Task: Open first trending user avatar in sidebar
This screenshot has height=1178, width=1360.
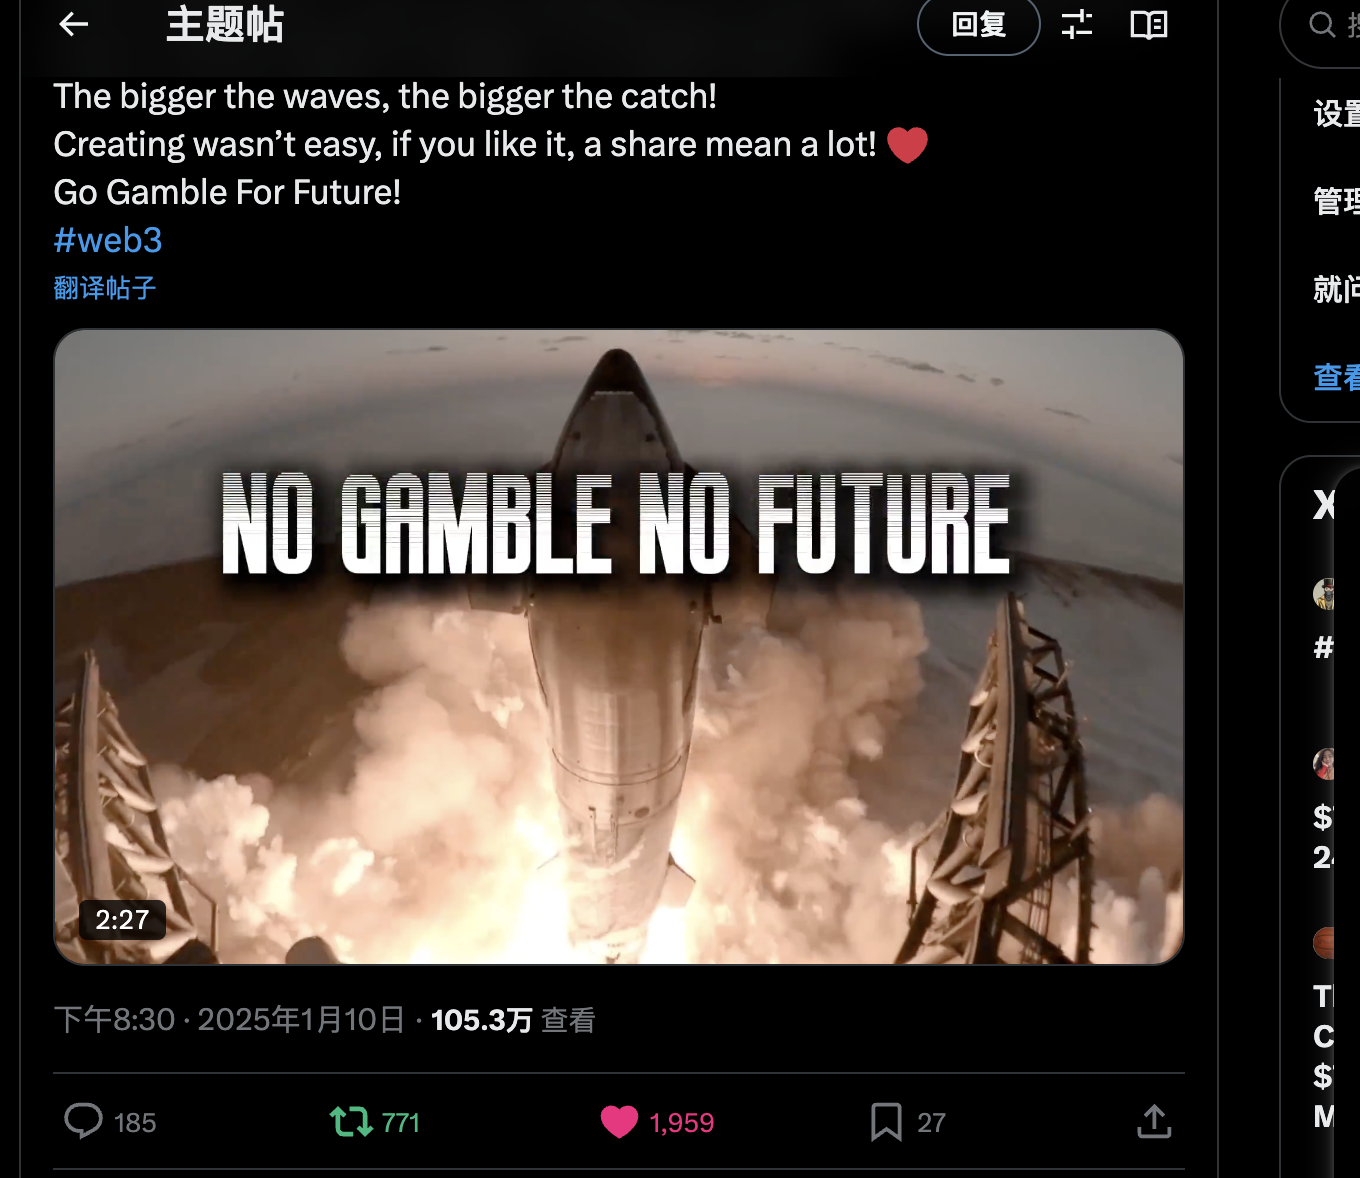Action: 1324,594
